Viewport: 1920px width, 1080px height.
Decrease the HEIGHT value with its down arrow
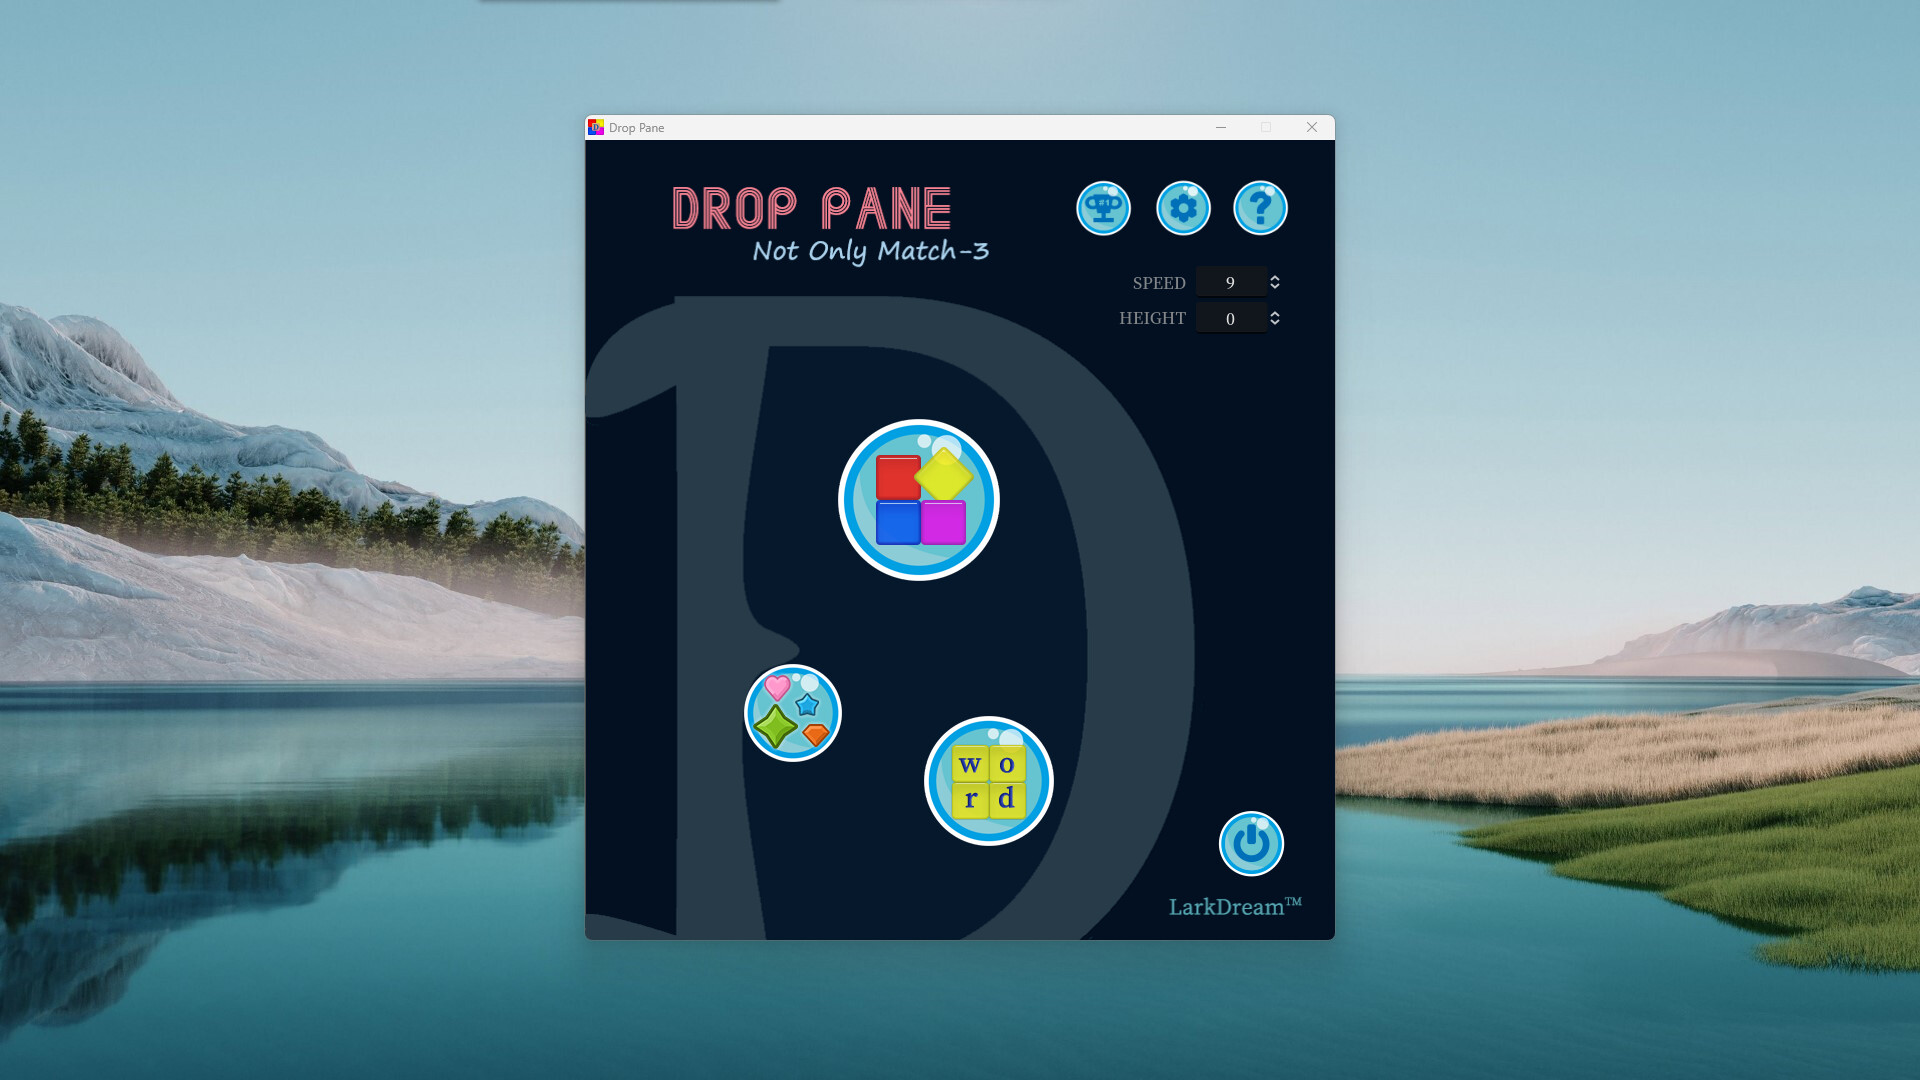tap(1275, 323)
